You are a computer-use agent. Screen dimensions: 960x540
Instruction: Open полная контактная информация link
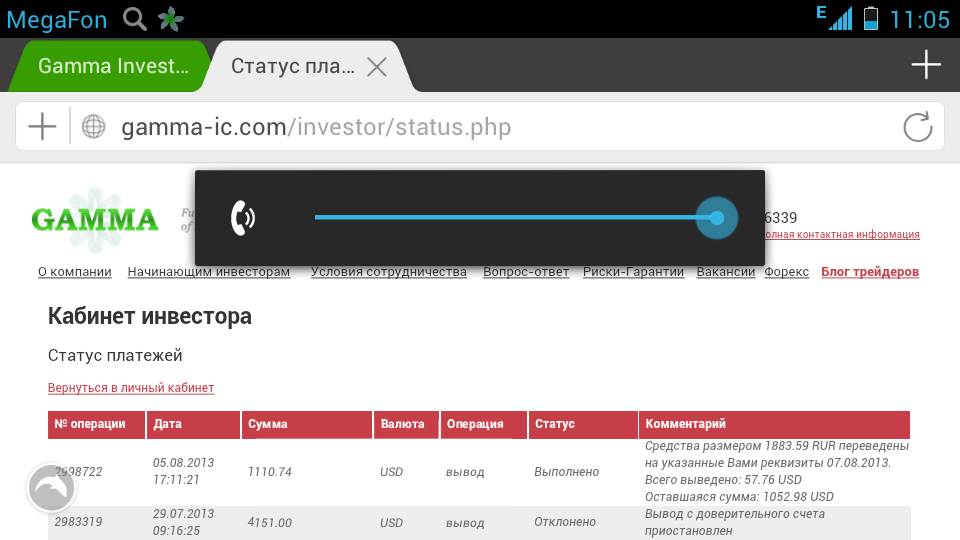[842, 234]
